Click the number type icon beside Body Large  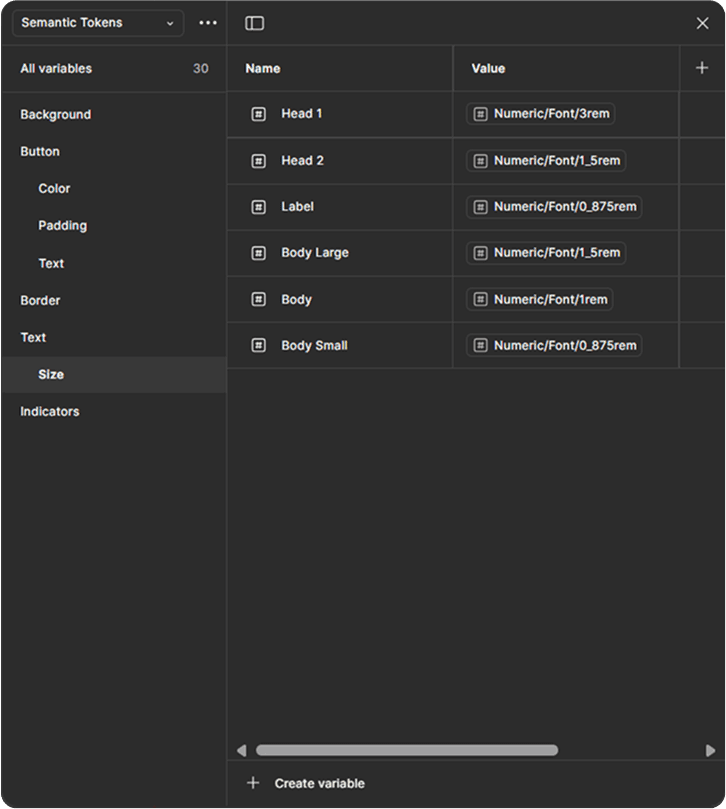259,253
